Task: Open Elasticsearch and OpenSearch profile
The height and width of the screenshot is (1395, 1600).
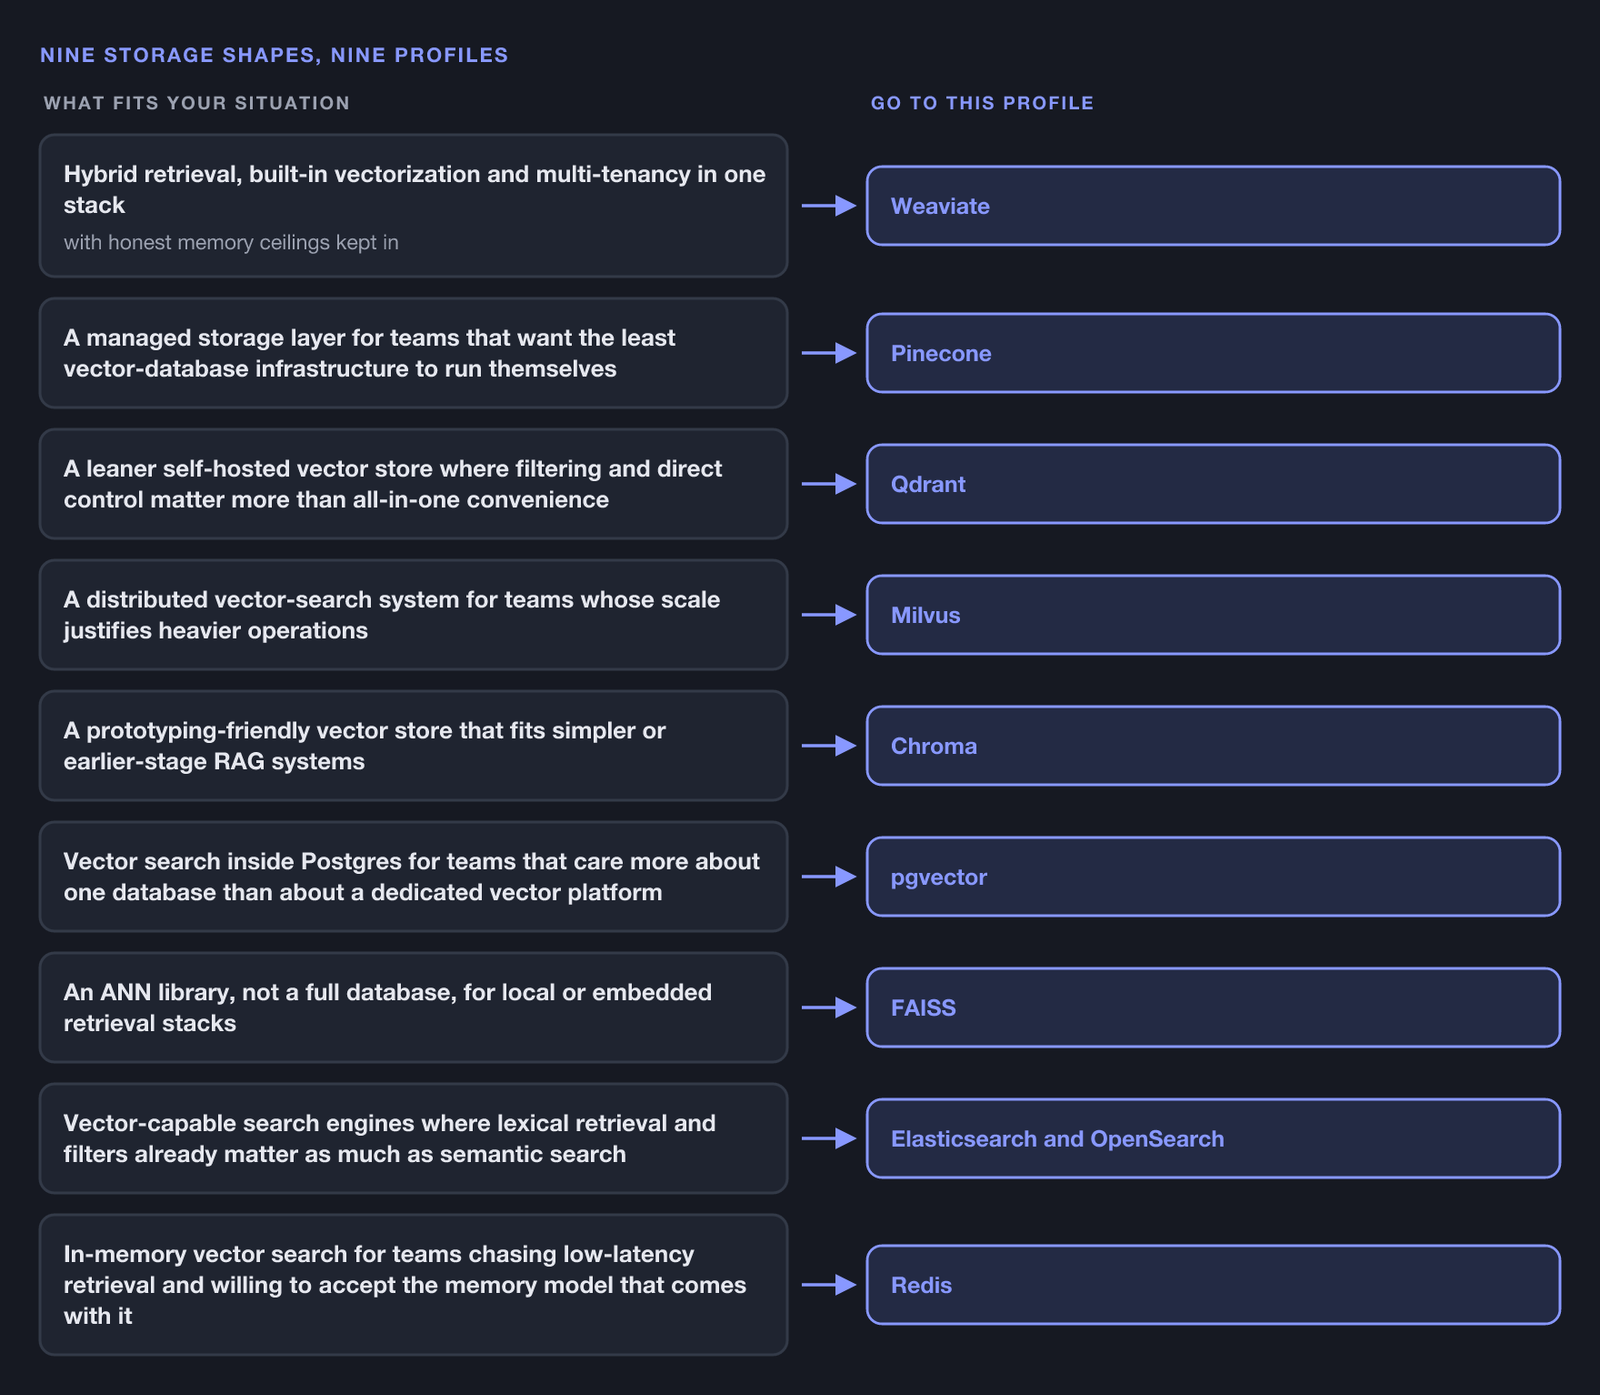Action: [x=1213, y=1139]
